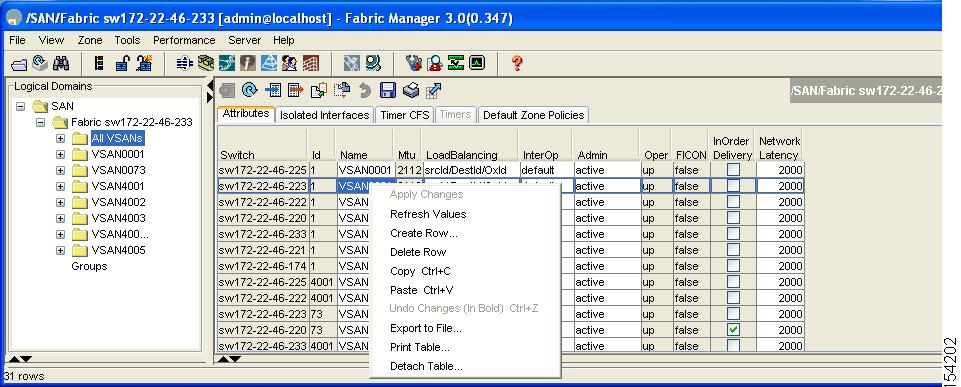
Task: Click the open fabric folder icon
Action: click(x=19, y=63)
